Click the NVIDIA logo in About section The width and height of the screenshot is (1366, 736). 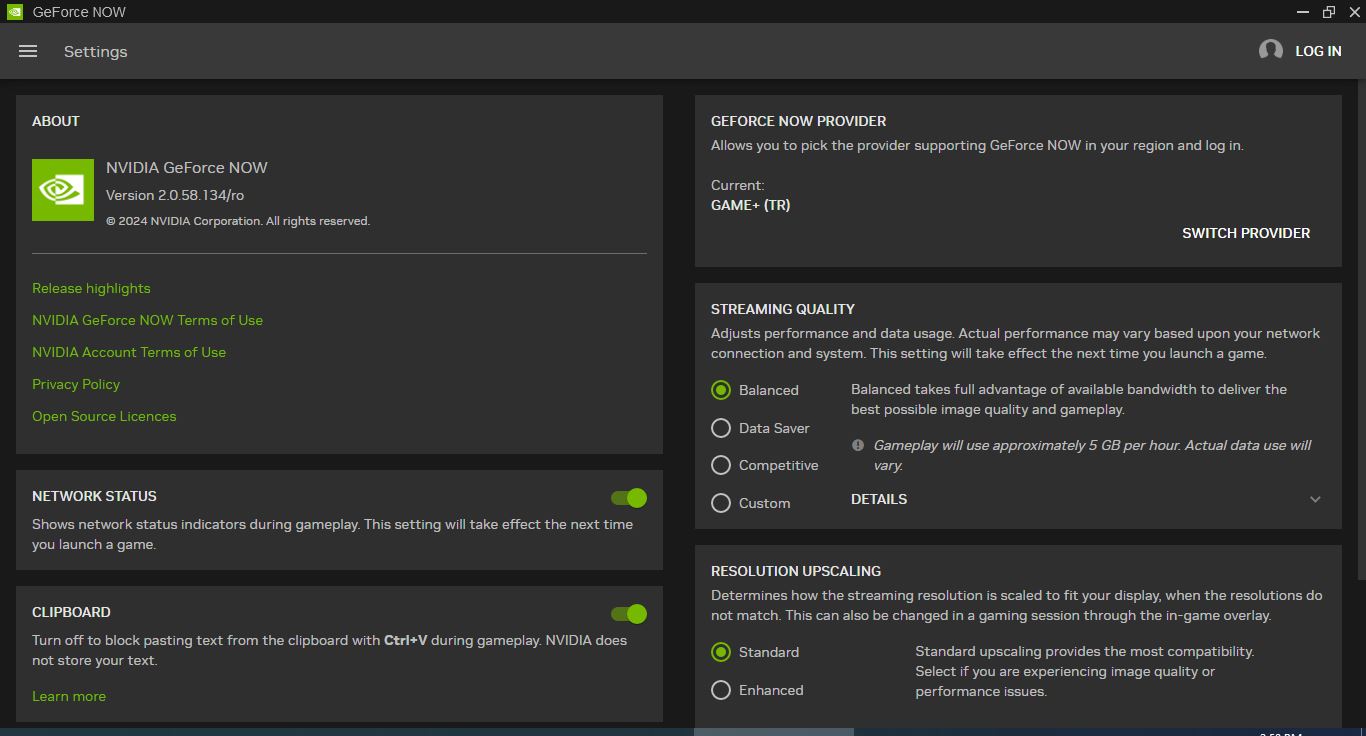(63, 190)
